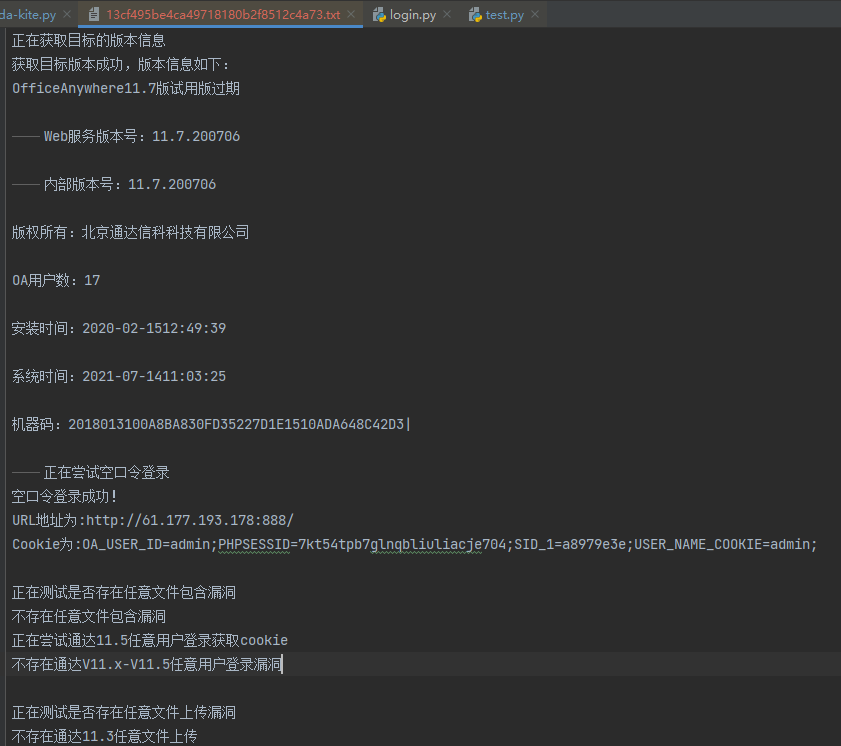Click the line '正在尝试通达11.5任意用户登录获取cookie'
This screenshot has width=841, height=746.
(x=150, y=640)
